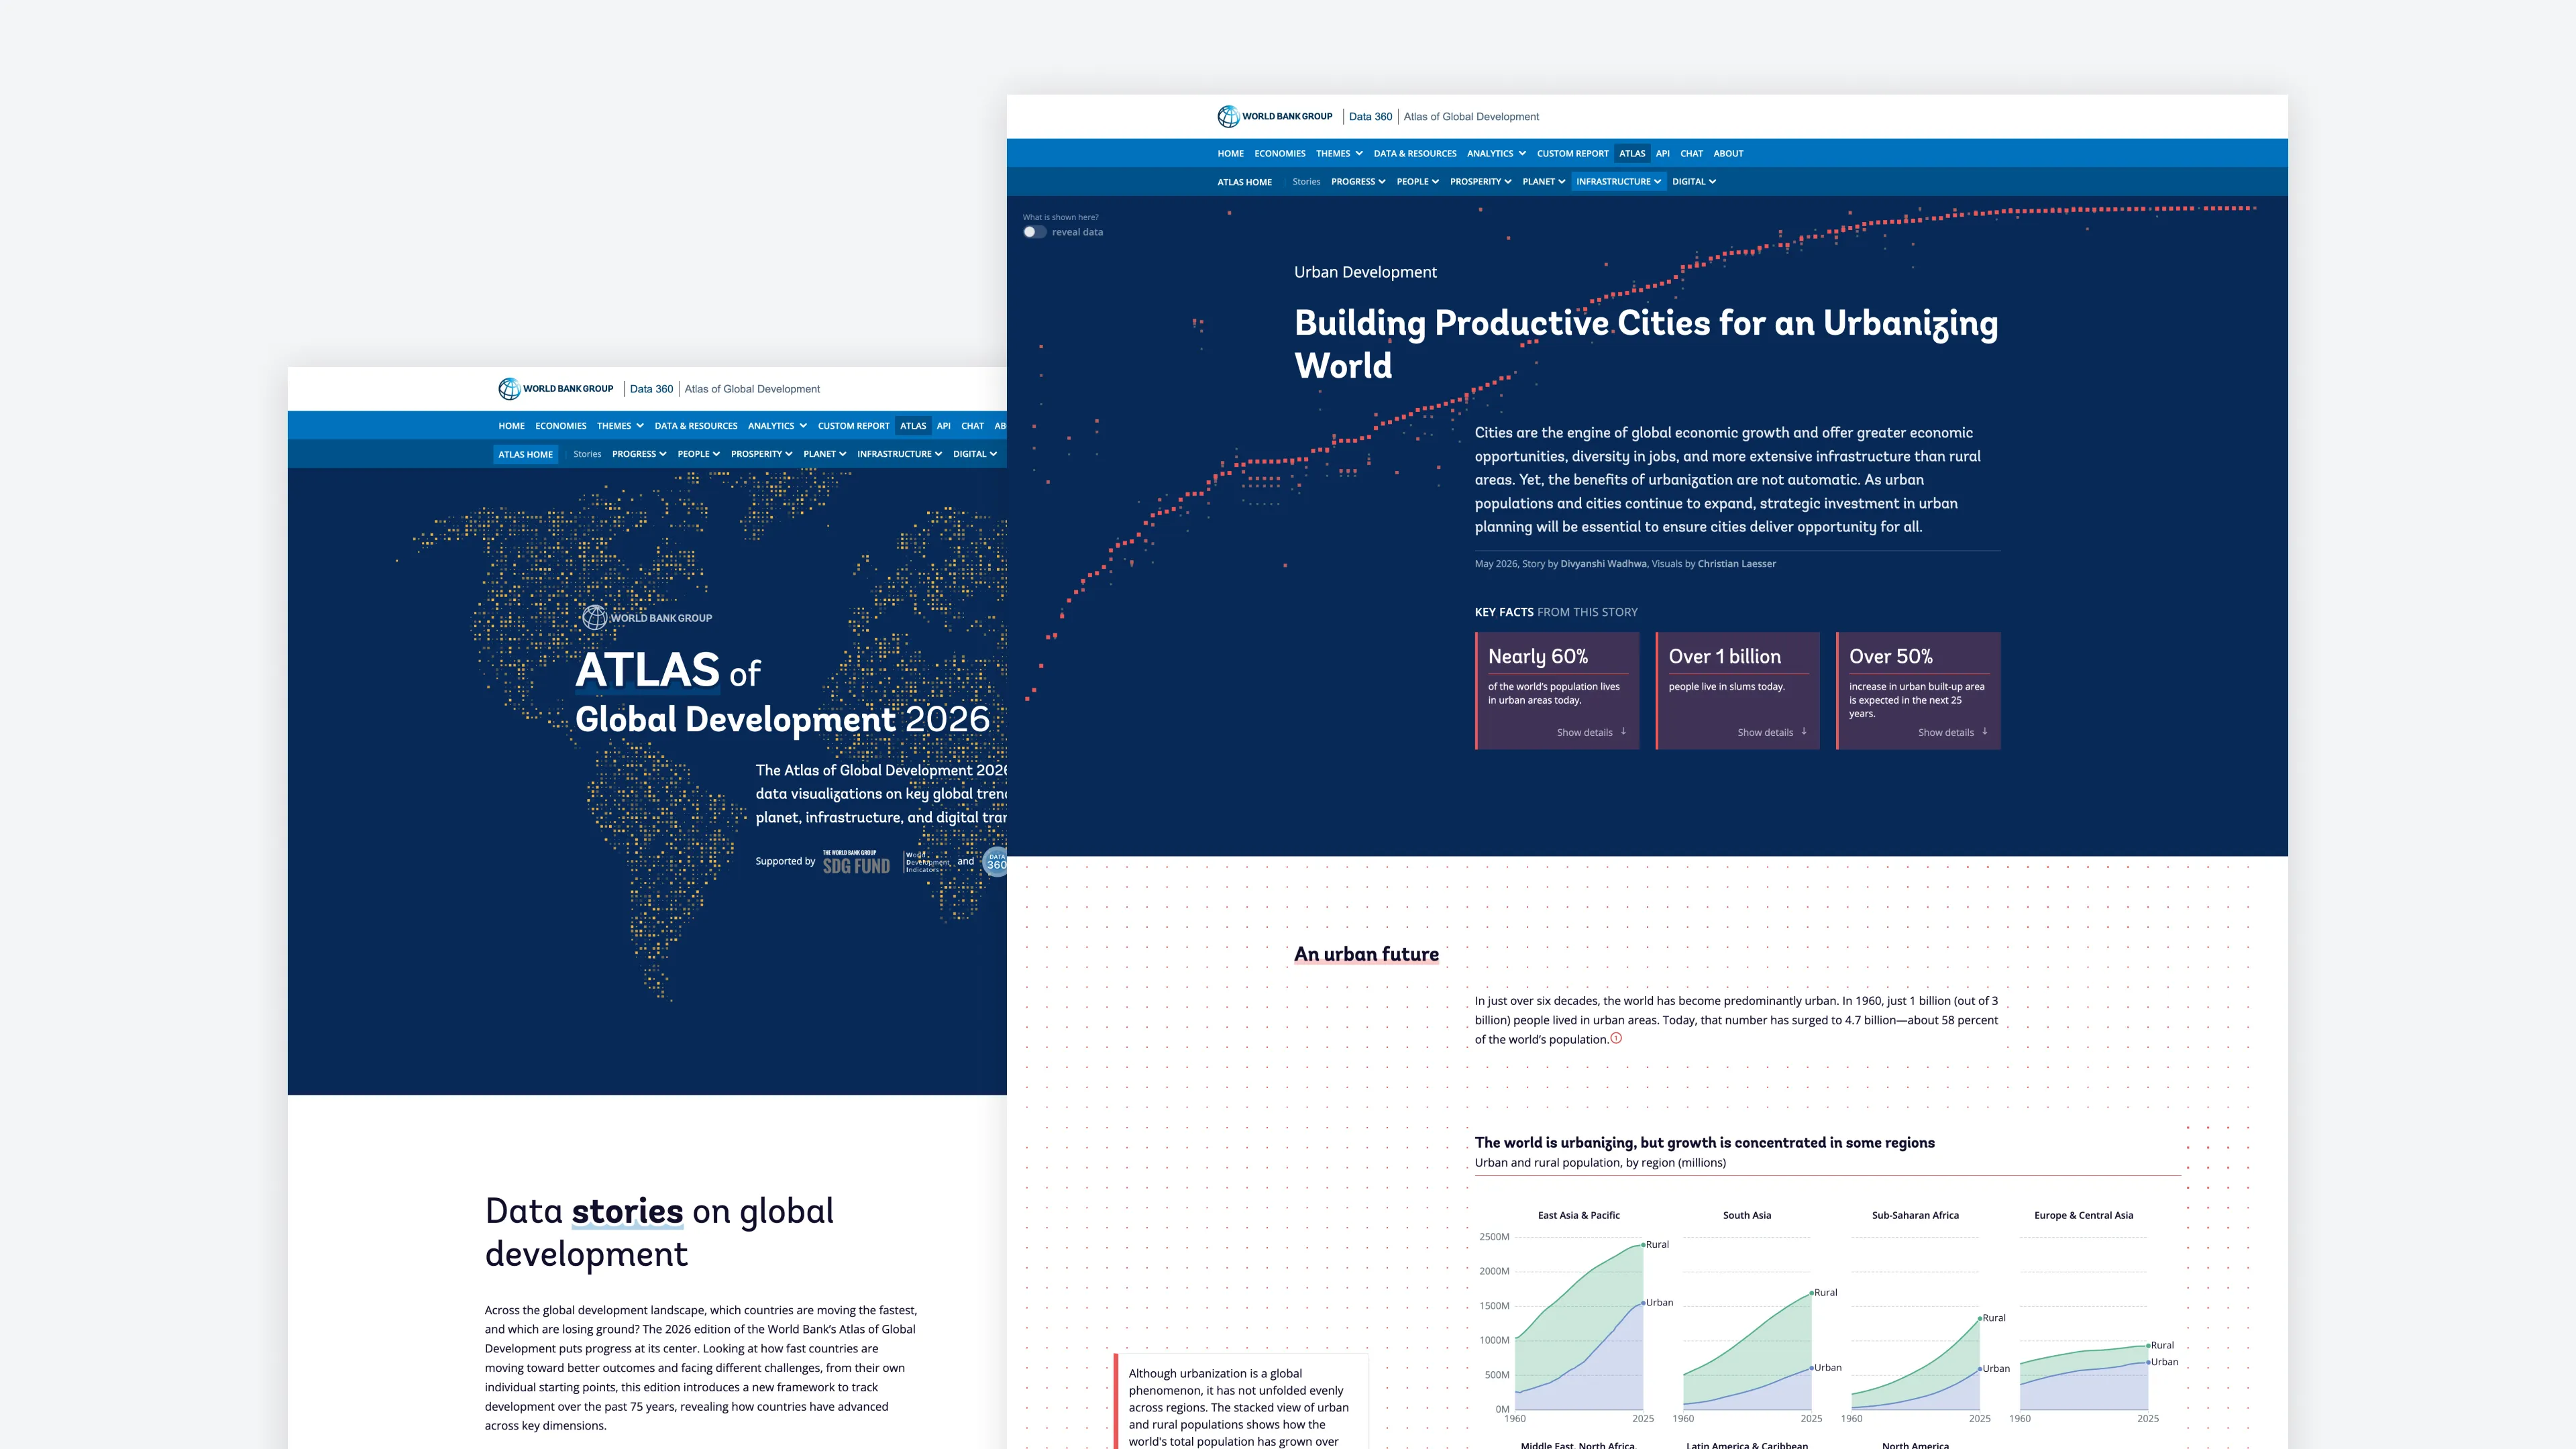Click World Bank Group logo in atlas hero
The width and height of the screenshot is (2576, 1449).
click(x=647, y=617)
